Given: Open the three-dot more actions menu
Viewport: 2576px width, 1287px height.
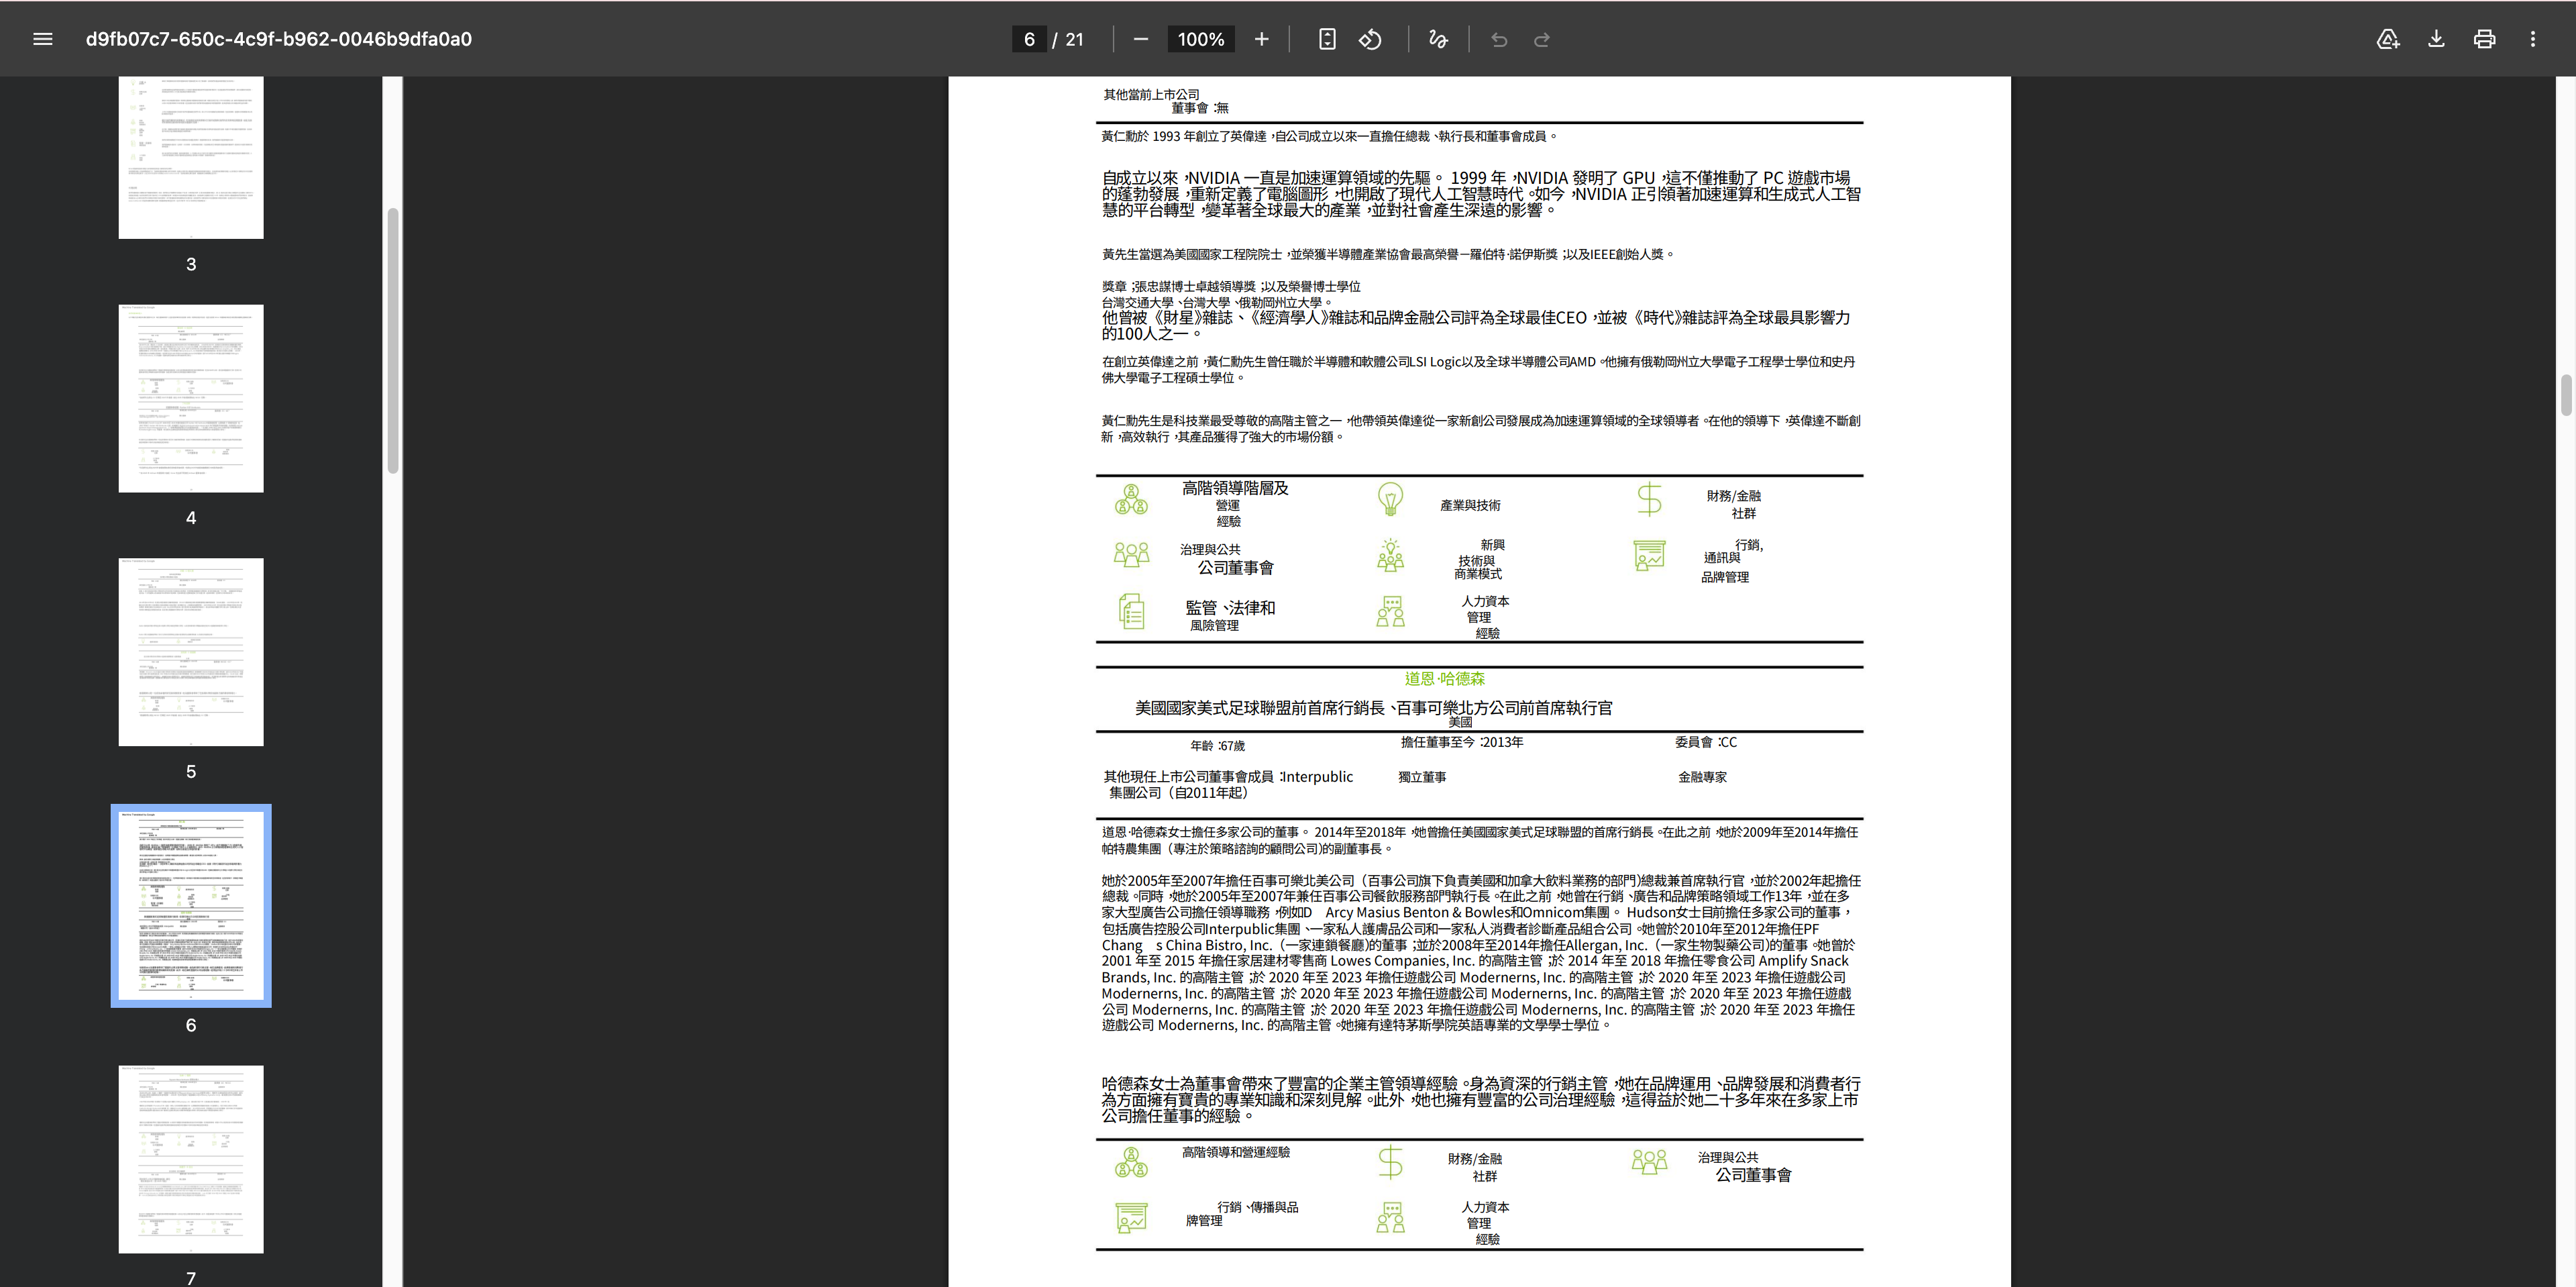Looking at the screenshot, I should point(2532,39).
